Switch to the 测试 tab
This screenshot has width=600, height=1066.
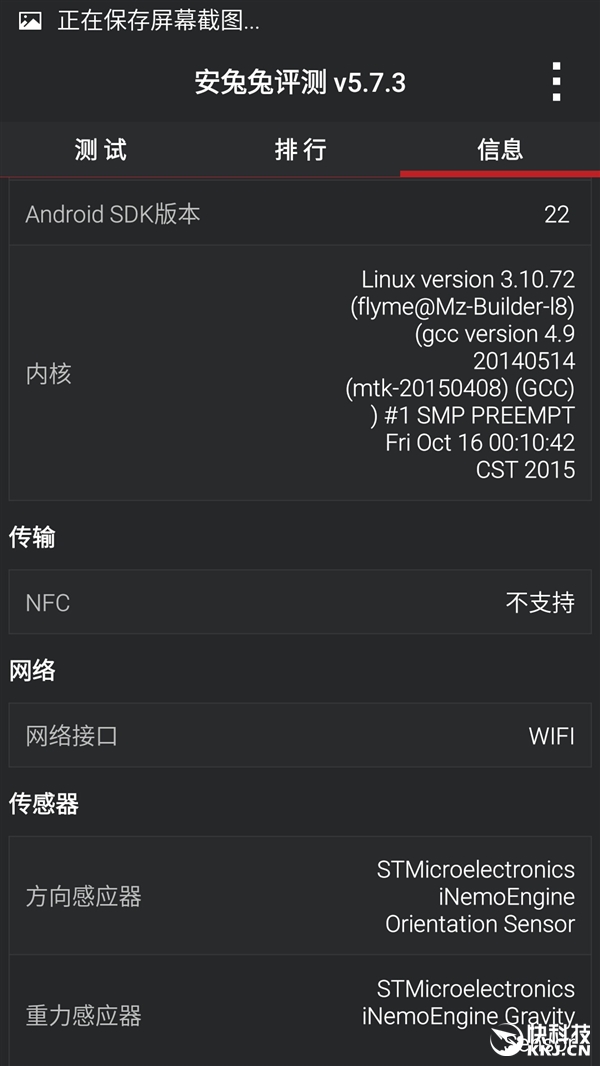pos(101,149)
